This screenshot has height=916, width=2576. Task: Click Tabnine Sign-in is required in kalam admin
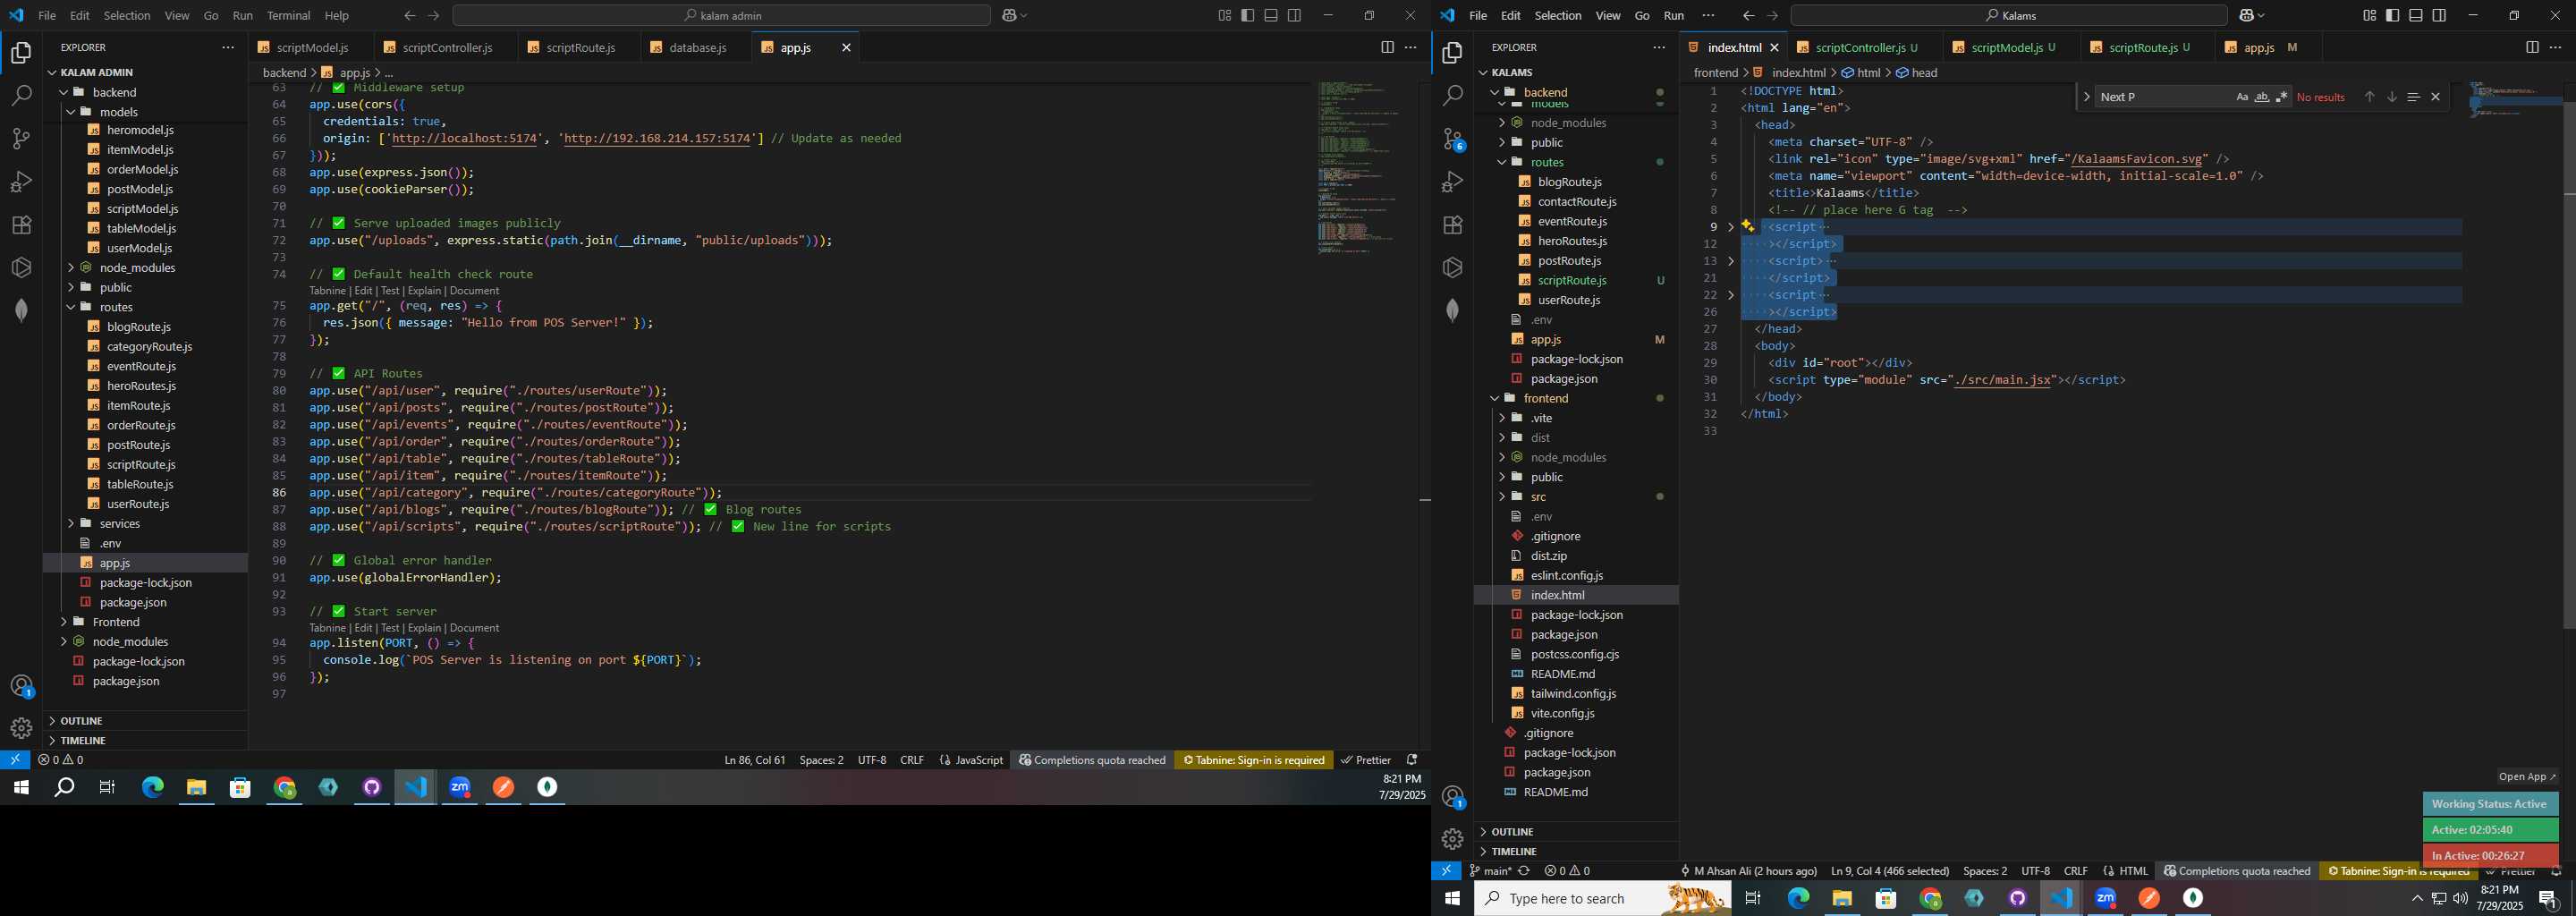1254,760
